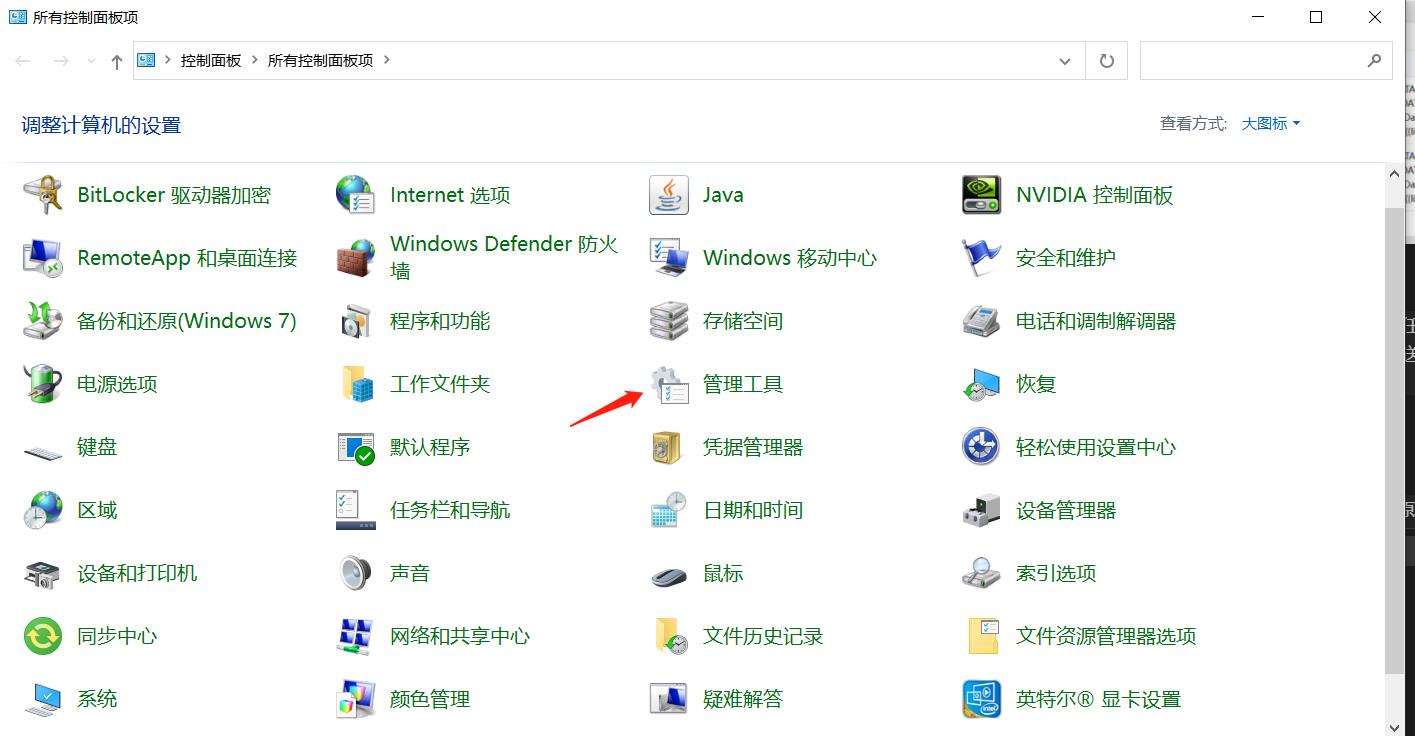This screenshot has height=736, width=1415.
Task: Open the 管理工具 gear icon
Action: (669, 384)
